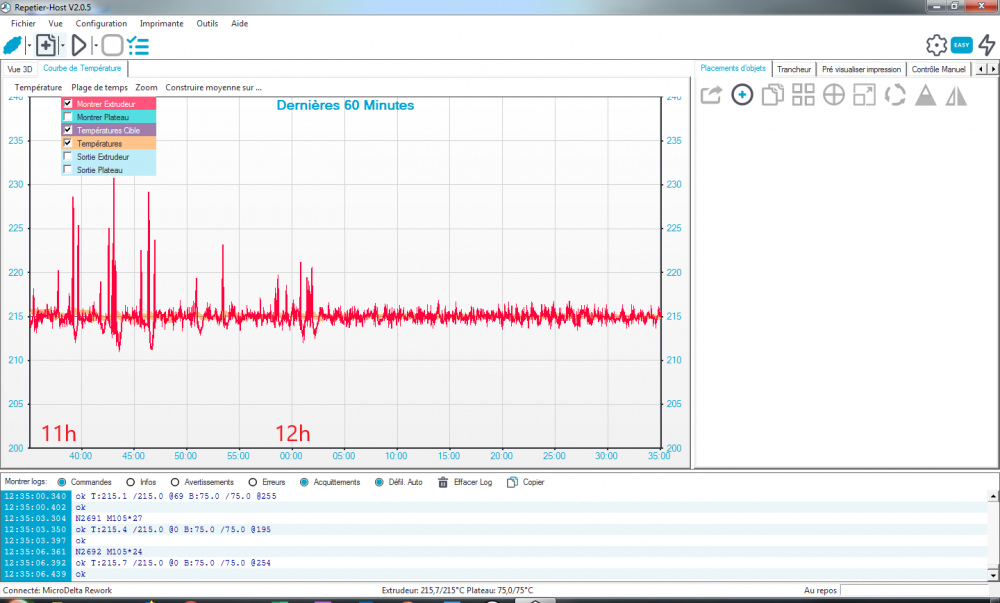Open printer settings gear icon

coord(936,45)
